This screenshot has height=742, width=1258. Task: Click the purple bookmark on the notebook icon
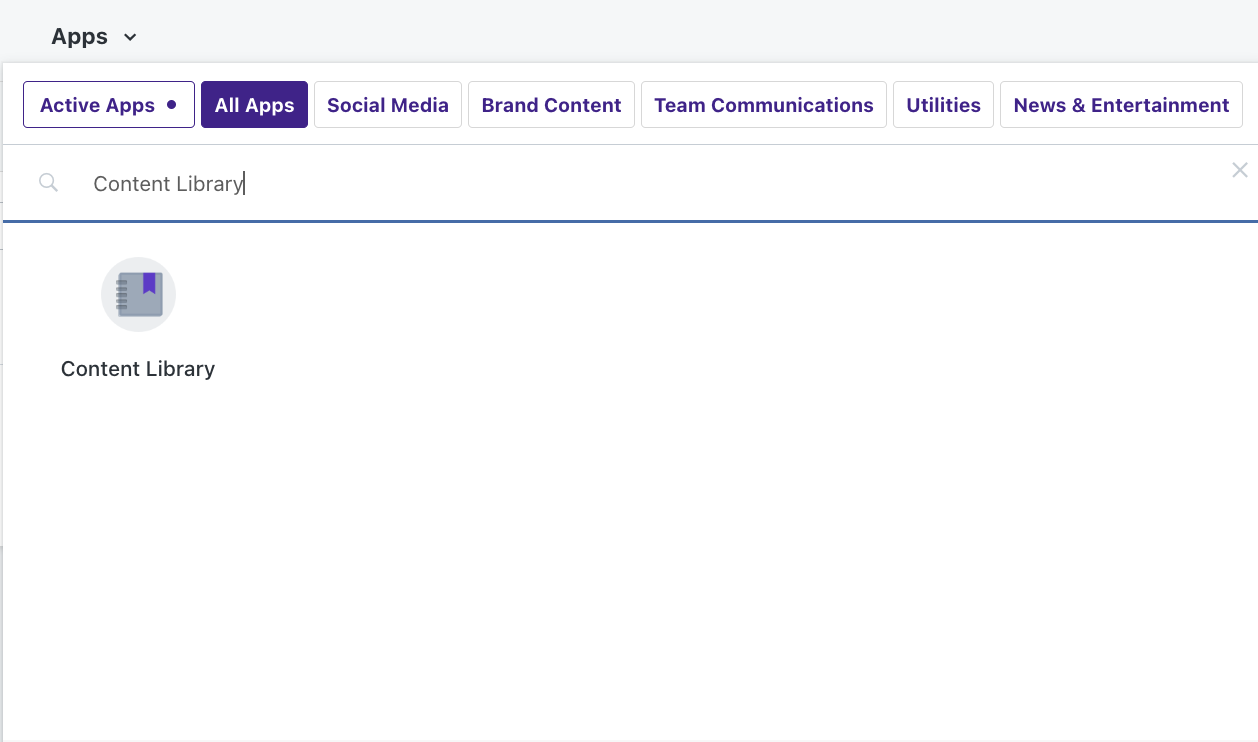(149, 283)
